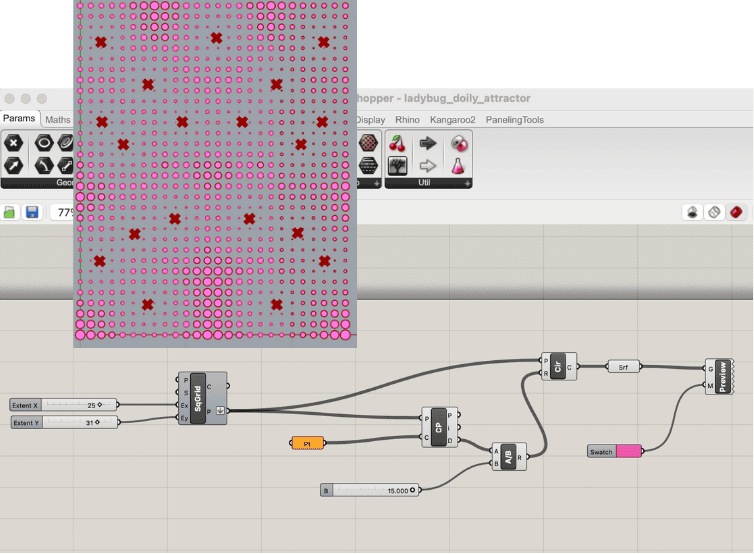Viewport: 754px width, 554px height.
Task: Toggle the shaded preview mode red icon
Action: [x=736, y=212]
